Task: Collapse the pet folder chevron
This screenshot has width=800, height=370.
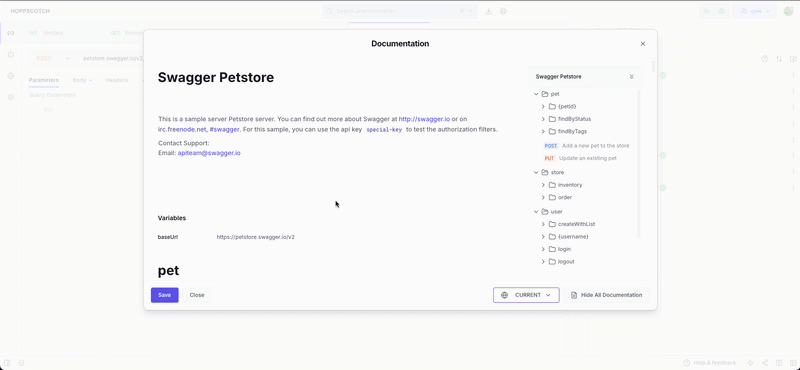Action: (536, 94)
